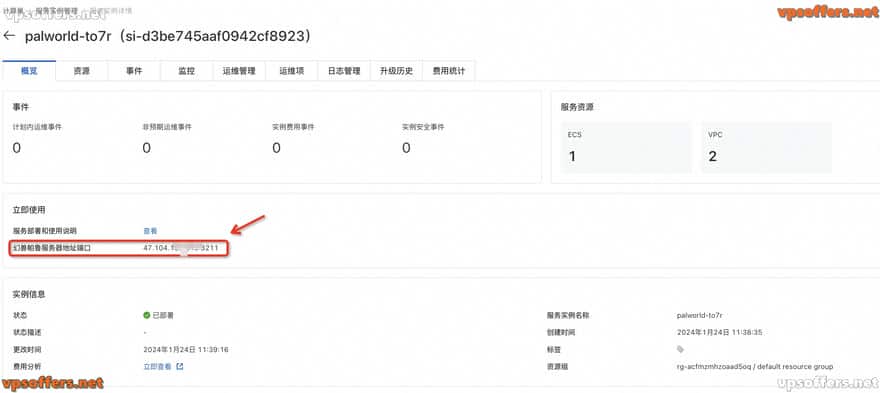
Task: Open the 概览 tab
Action: click(x=29, y=71)
